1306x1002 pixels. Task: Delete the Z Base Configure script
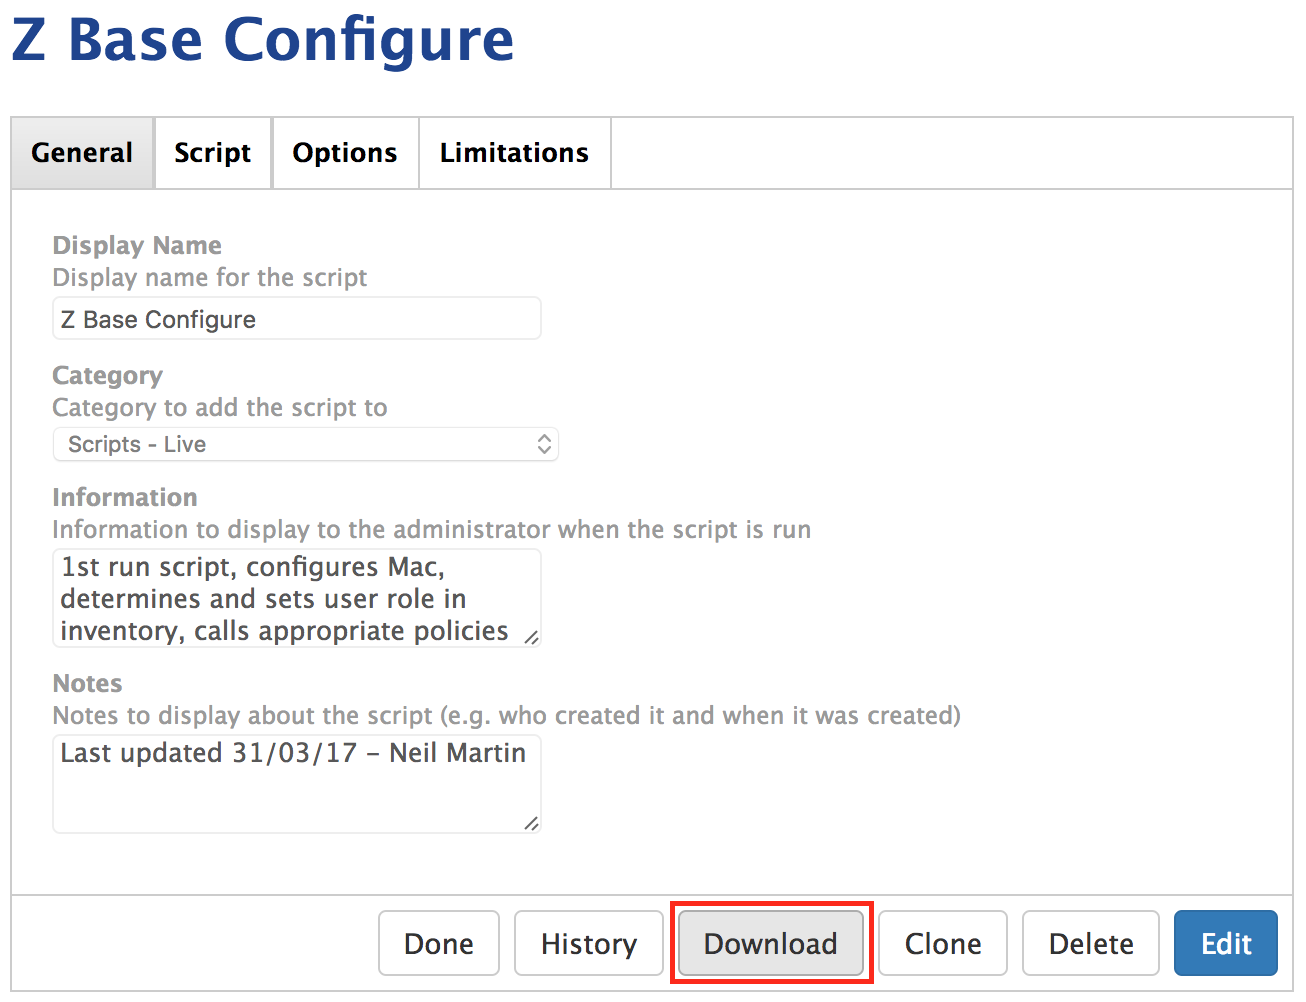click(1090, 943)
